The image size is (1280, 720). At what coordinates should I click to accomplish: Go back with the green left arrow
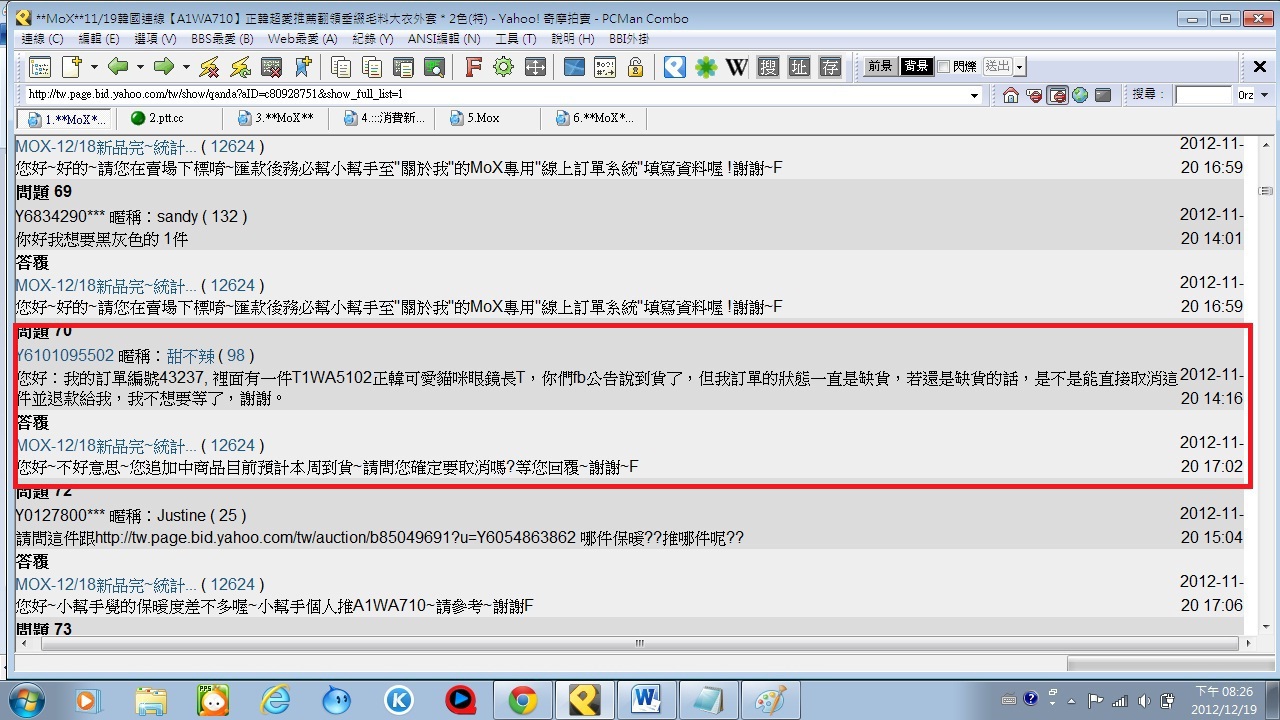pos(118,67)
